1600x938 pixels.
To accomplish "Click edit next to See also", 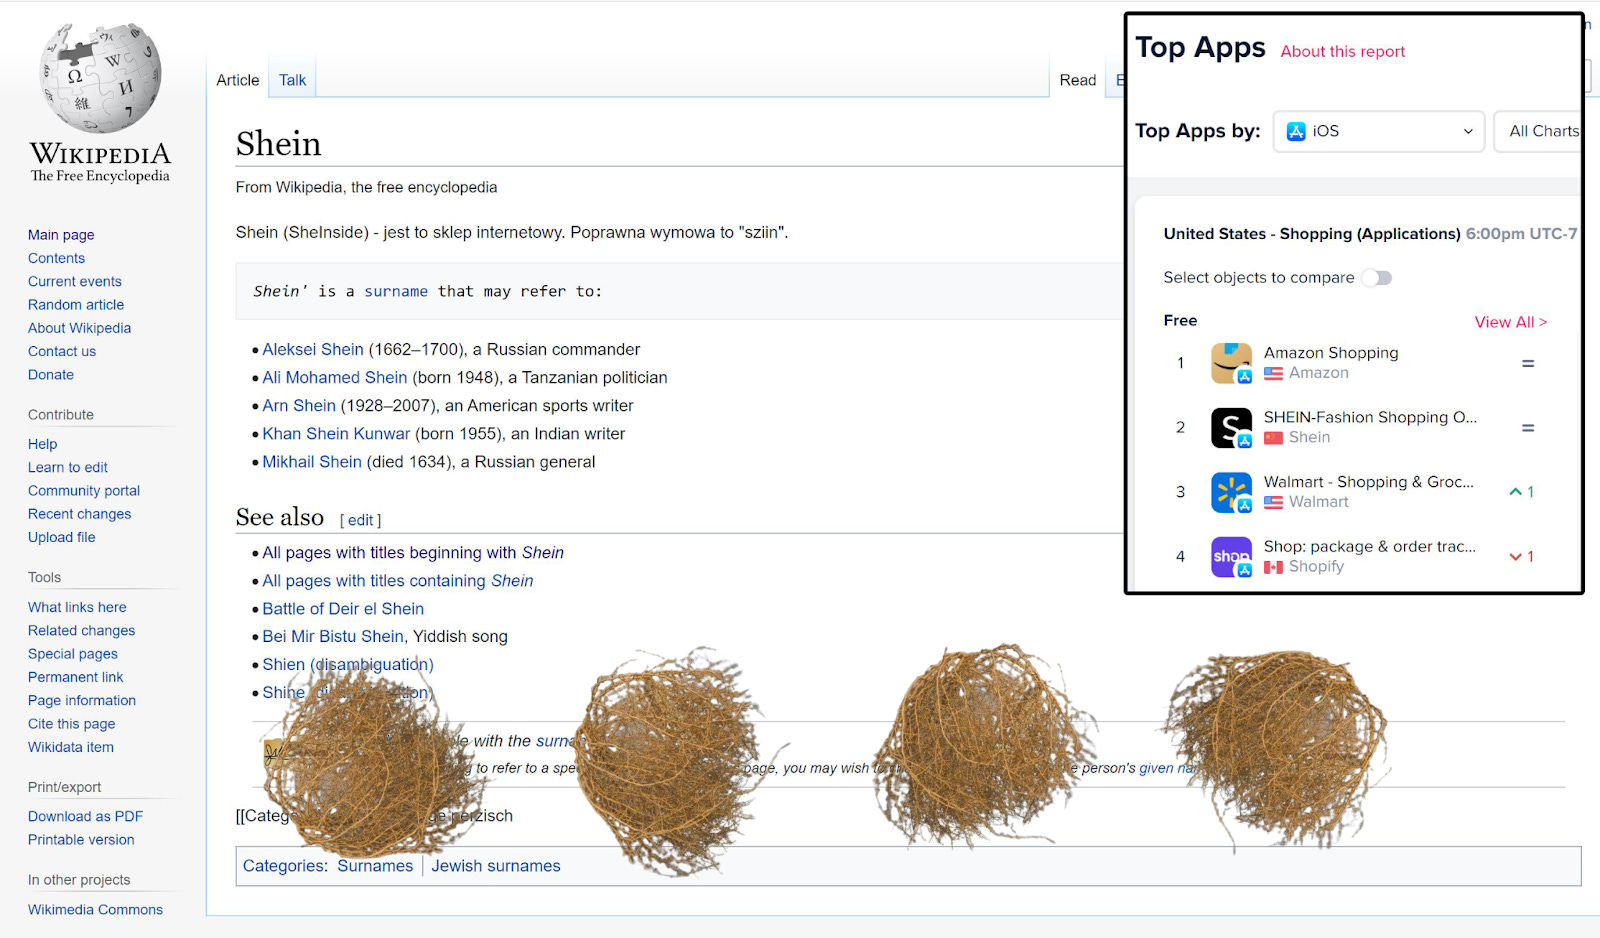I will [x=360, y=520].
